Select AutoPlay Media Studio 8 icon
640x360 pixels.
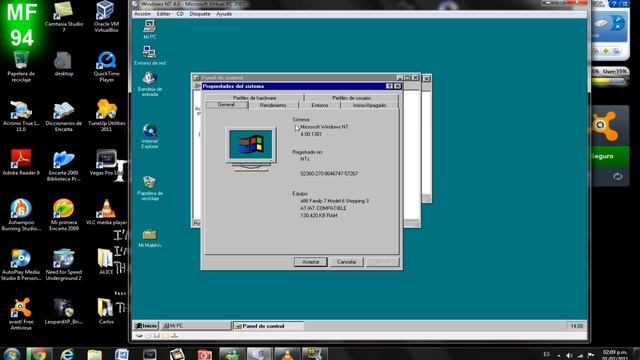pos(21,265)
